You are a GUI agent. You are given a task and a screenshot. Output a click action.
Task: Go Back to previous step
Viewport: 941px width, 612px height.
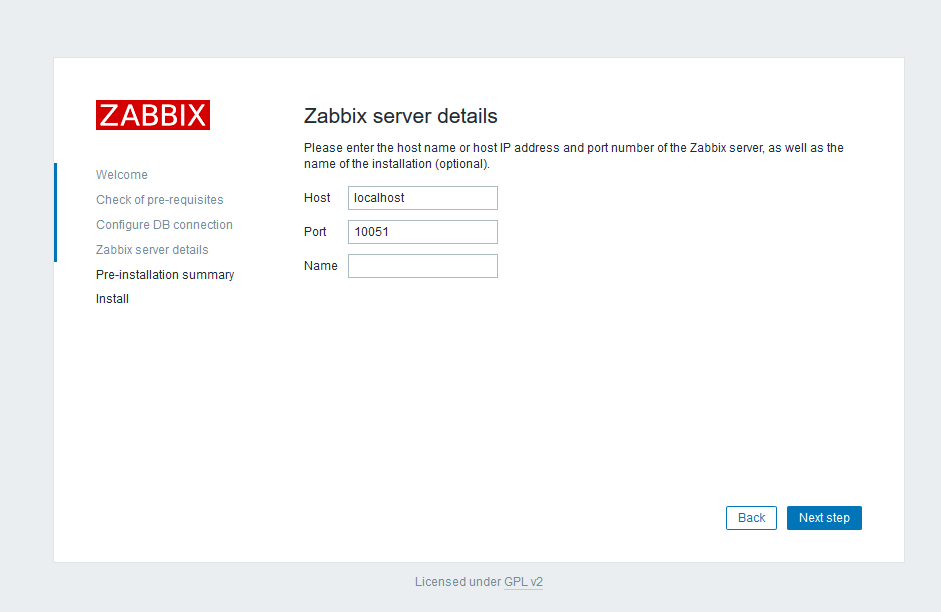[x=751, y=518]
